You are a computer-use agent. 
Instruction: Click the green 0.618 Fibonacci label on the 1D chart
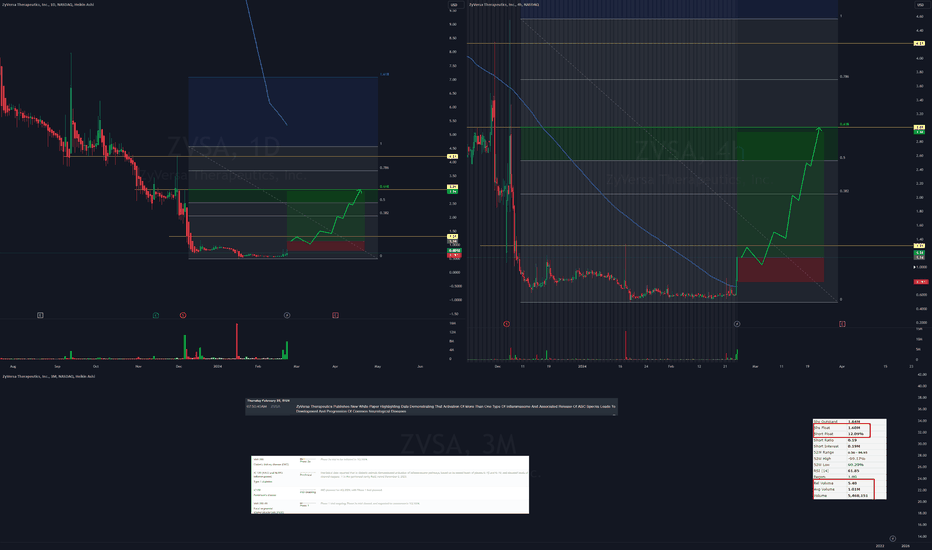click(385, 187)
